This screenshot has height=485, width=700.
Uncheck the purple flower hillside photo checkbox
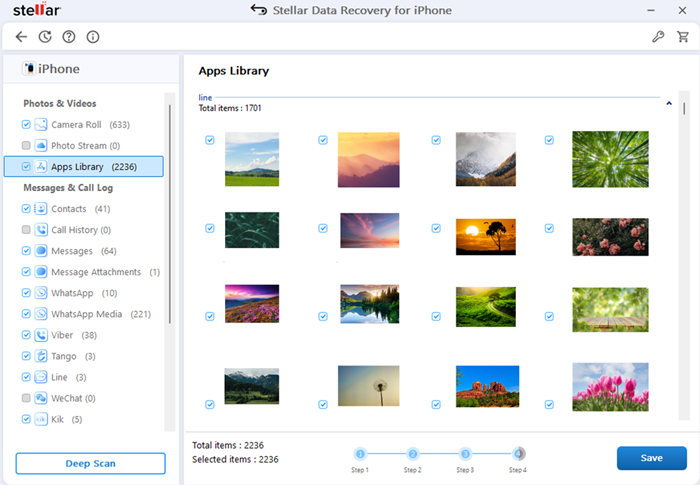(x=209, y=316)
